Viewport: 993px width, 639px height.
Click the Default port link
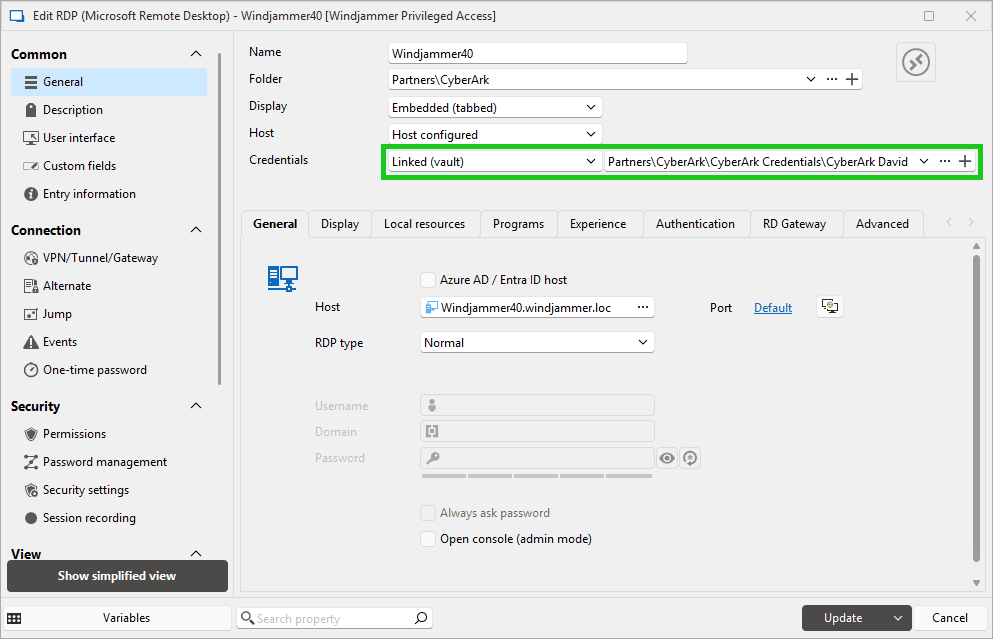click(x=772, y=308)
